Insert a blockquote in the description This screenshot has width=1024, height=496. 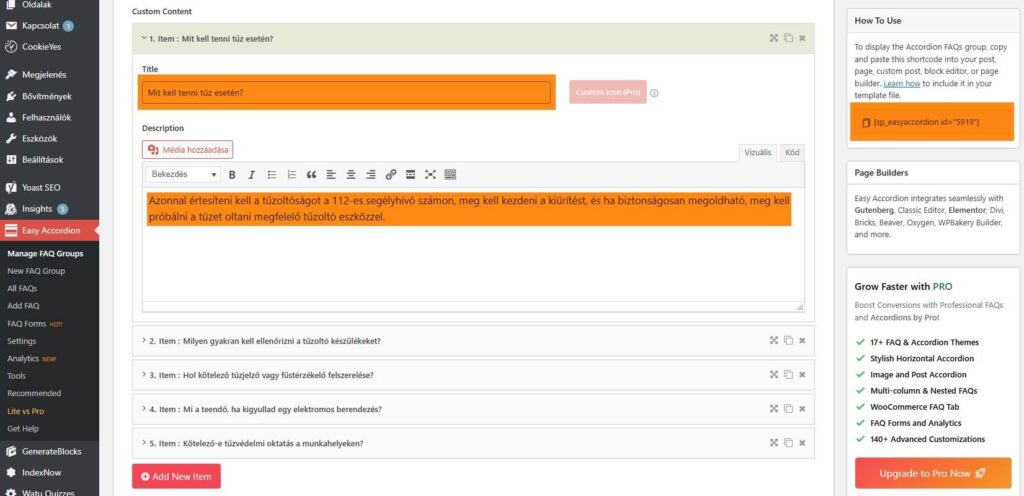tap(311, 175)
